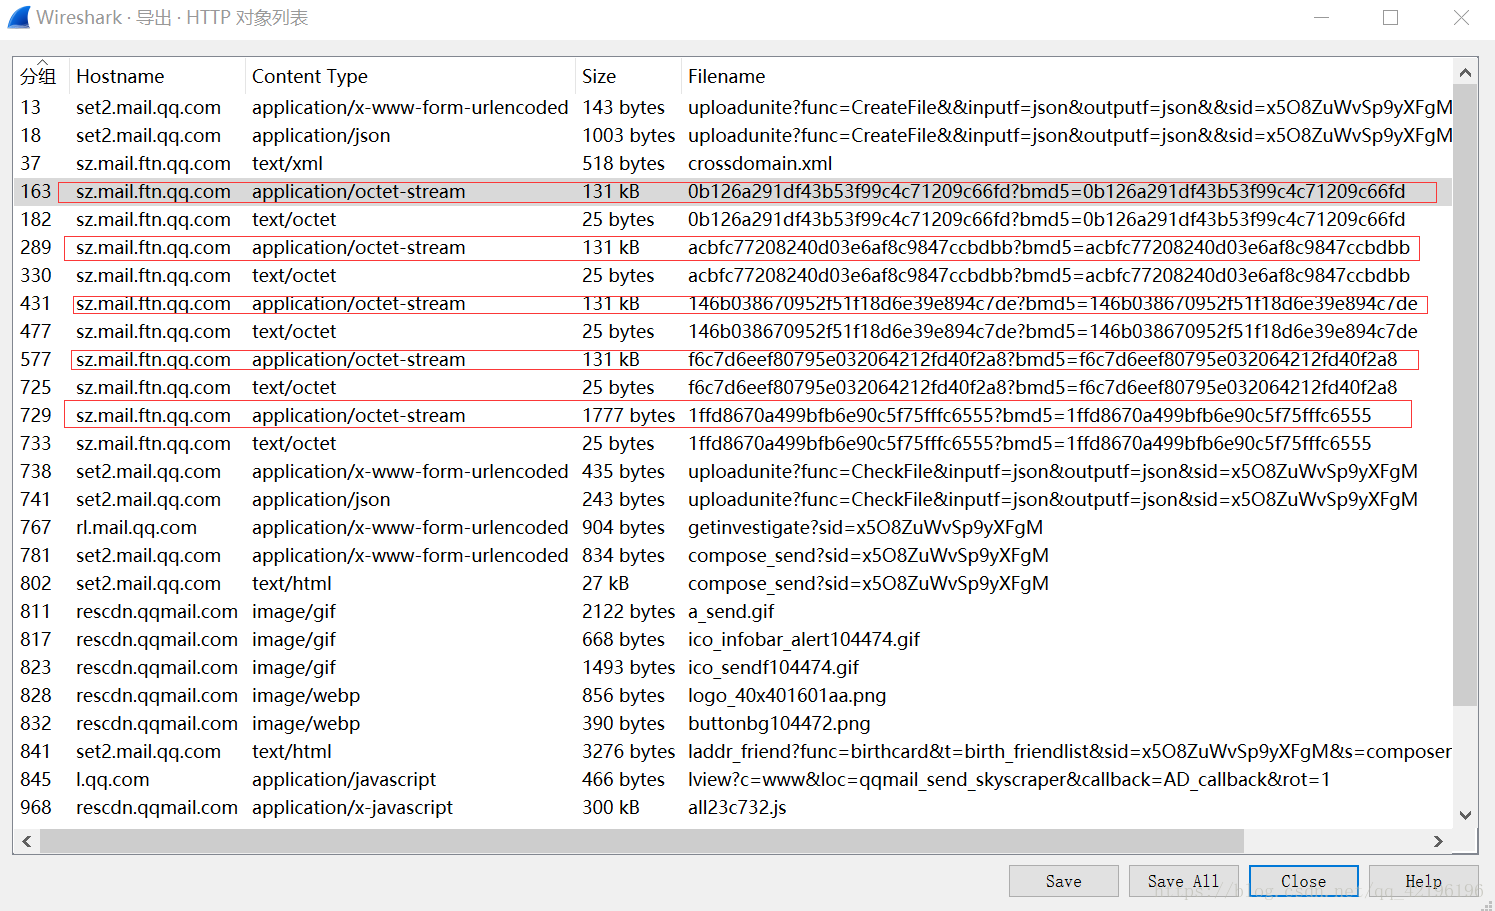Viewport: 1495px width, 911px height.
Task: Select ico_sendf104474.gif row
Action: tap(733, 667)
